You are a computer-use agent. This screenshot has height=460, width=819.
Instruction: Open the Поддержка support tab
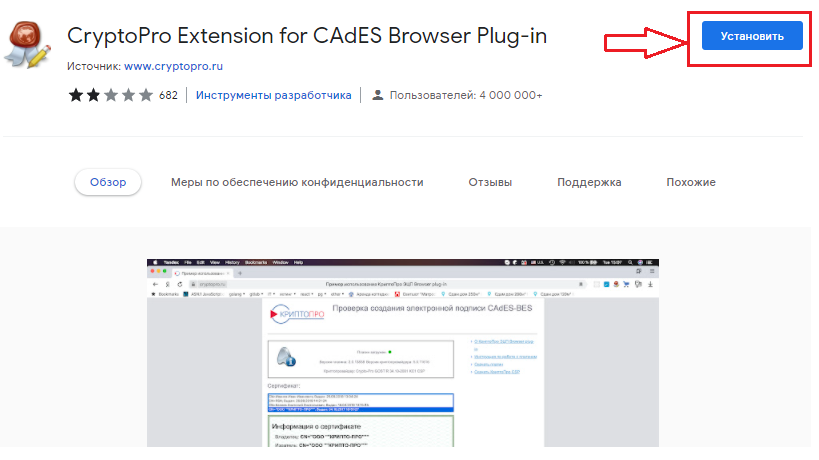pos(589,182)
